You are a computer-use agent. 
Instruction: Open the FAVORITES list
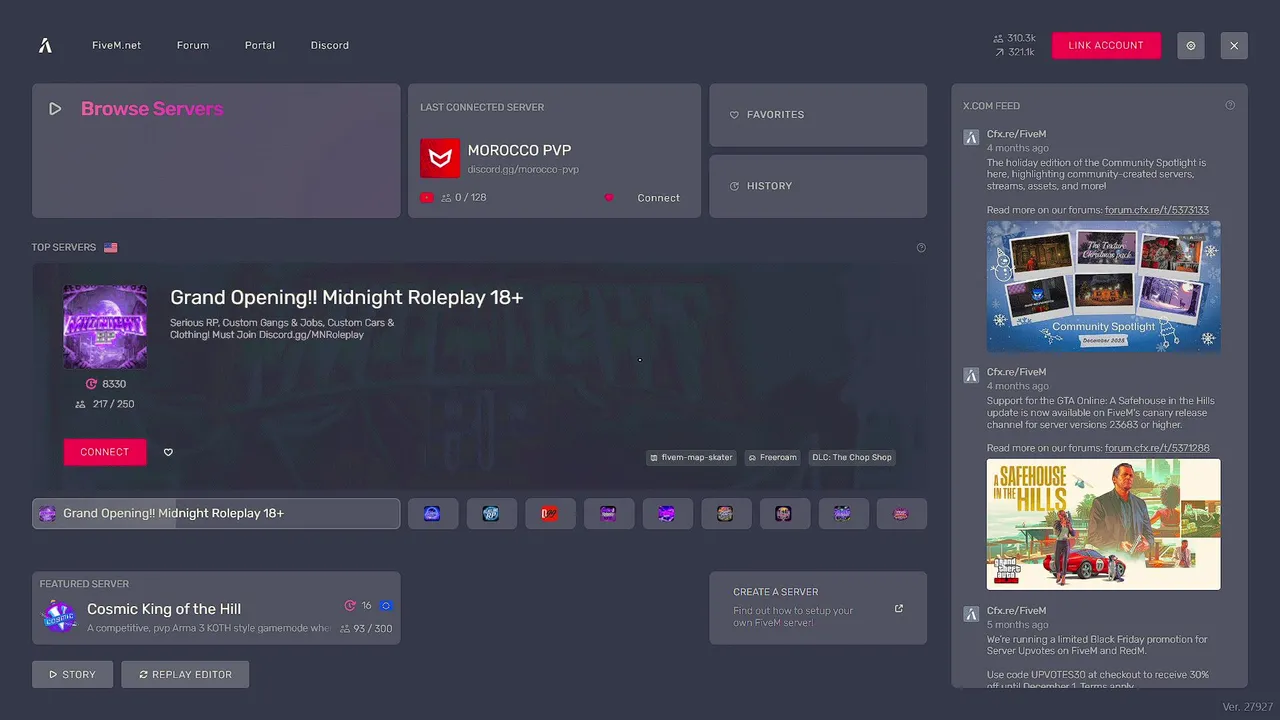[818, 115]
